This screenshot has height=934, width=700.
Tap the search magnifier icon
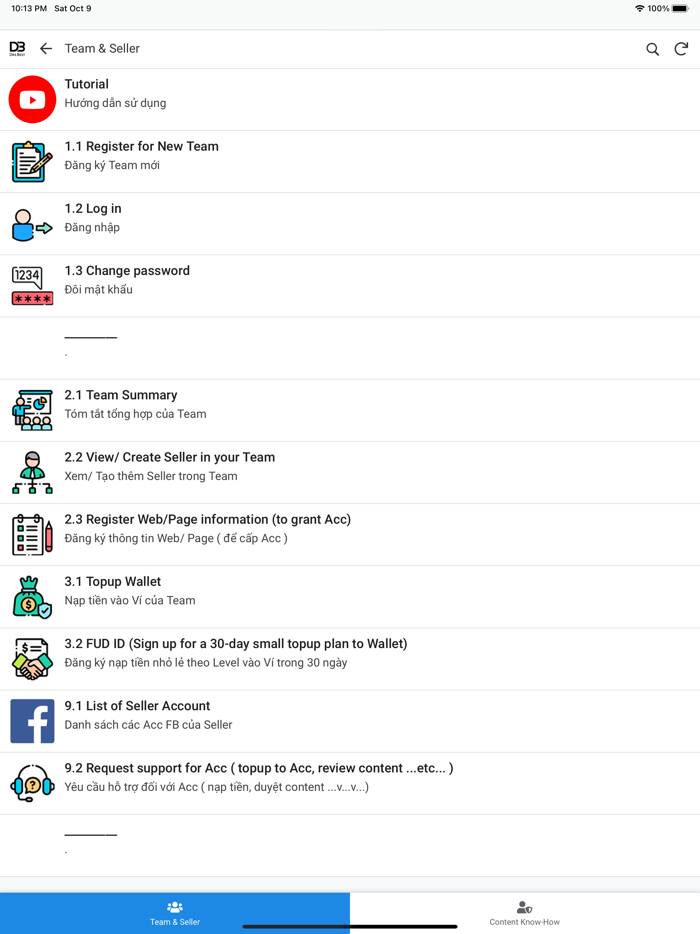click(x=652, y=49)
